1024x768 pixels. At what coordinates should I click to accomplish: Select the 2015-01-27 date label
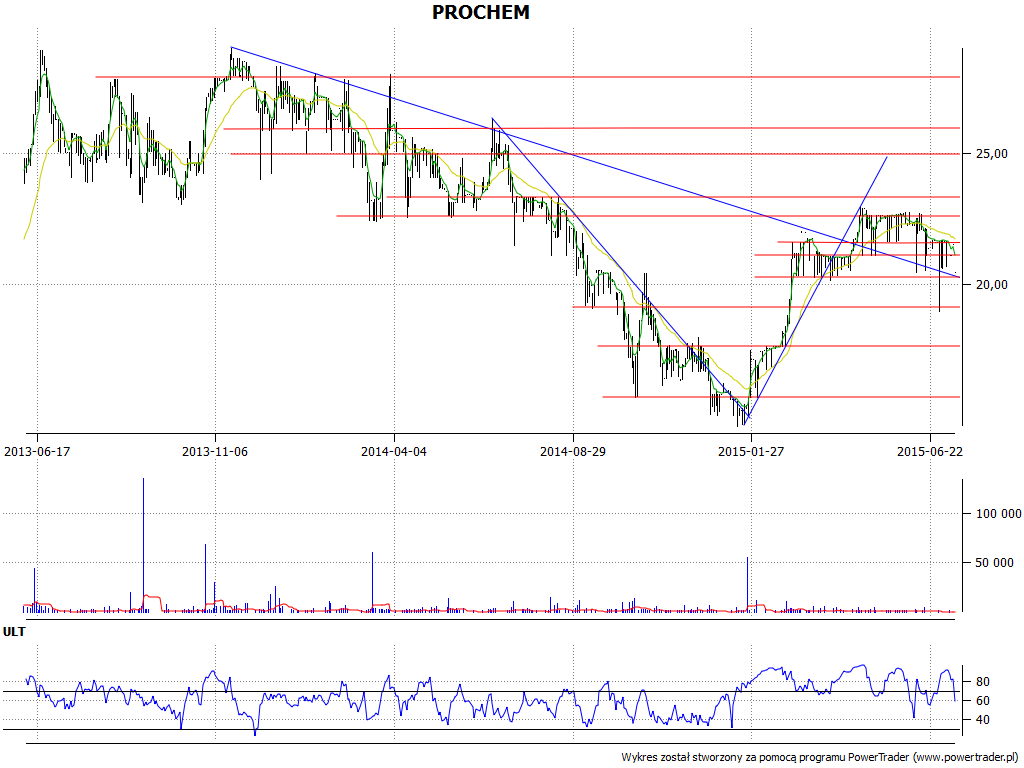point(751,451)
